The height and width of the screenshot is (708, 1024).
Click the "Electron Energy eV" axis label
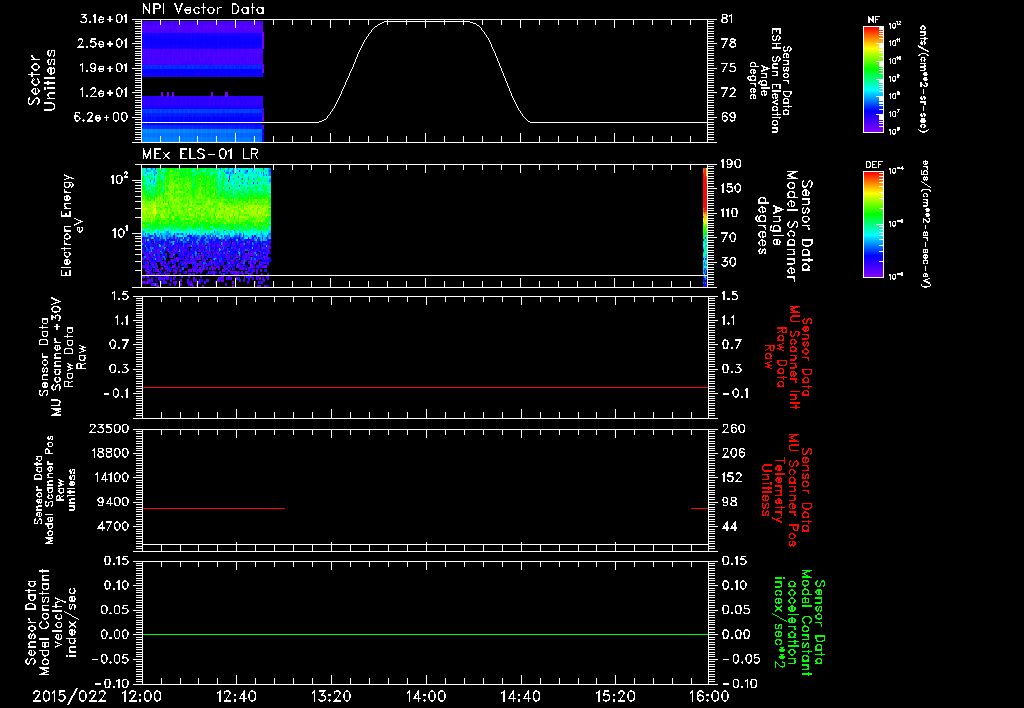click(x=72, y=225)
